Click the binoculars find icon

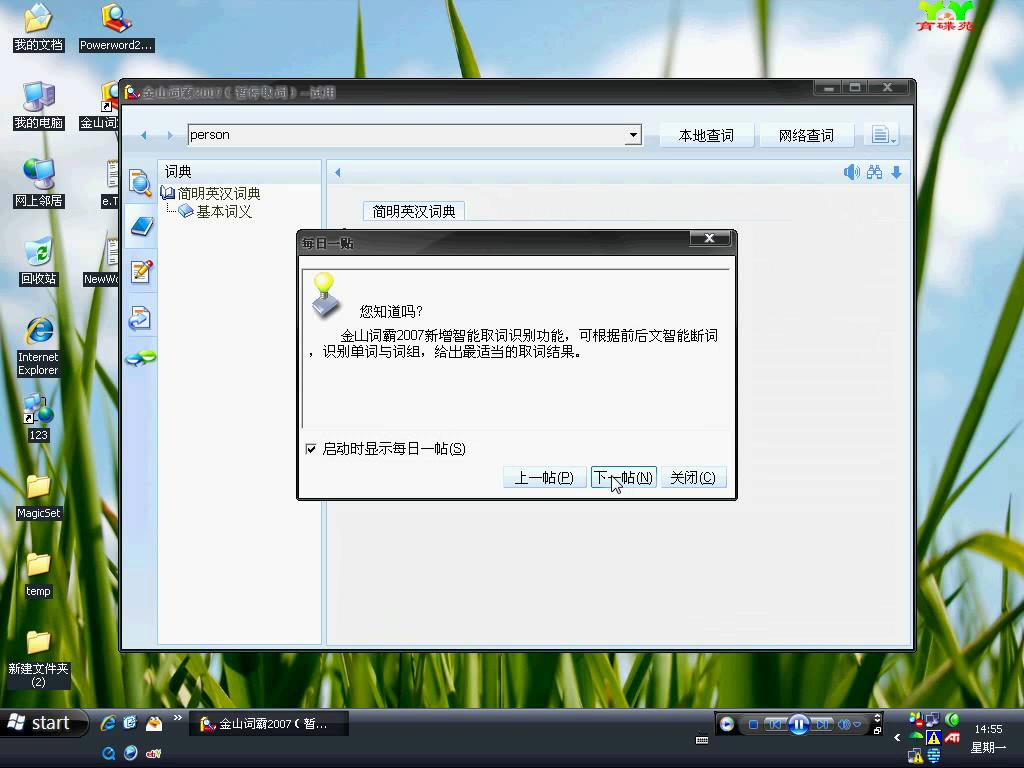(x=874, y=172)
